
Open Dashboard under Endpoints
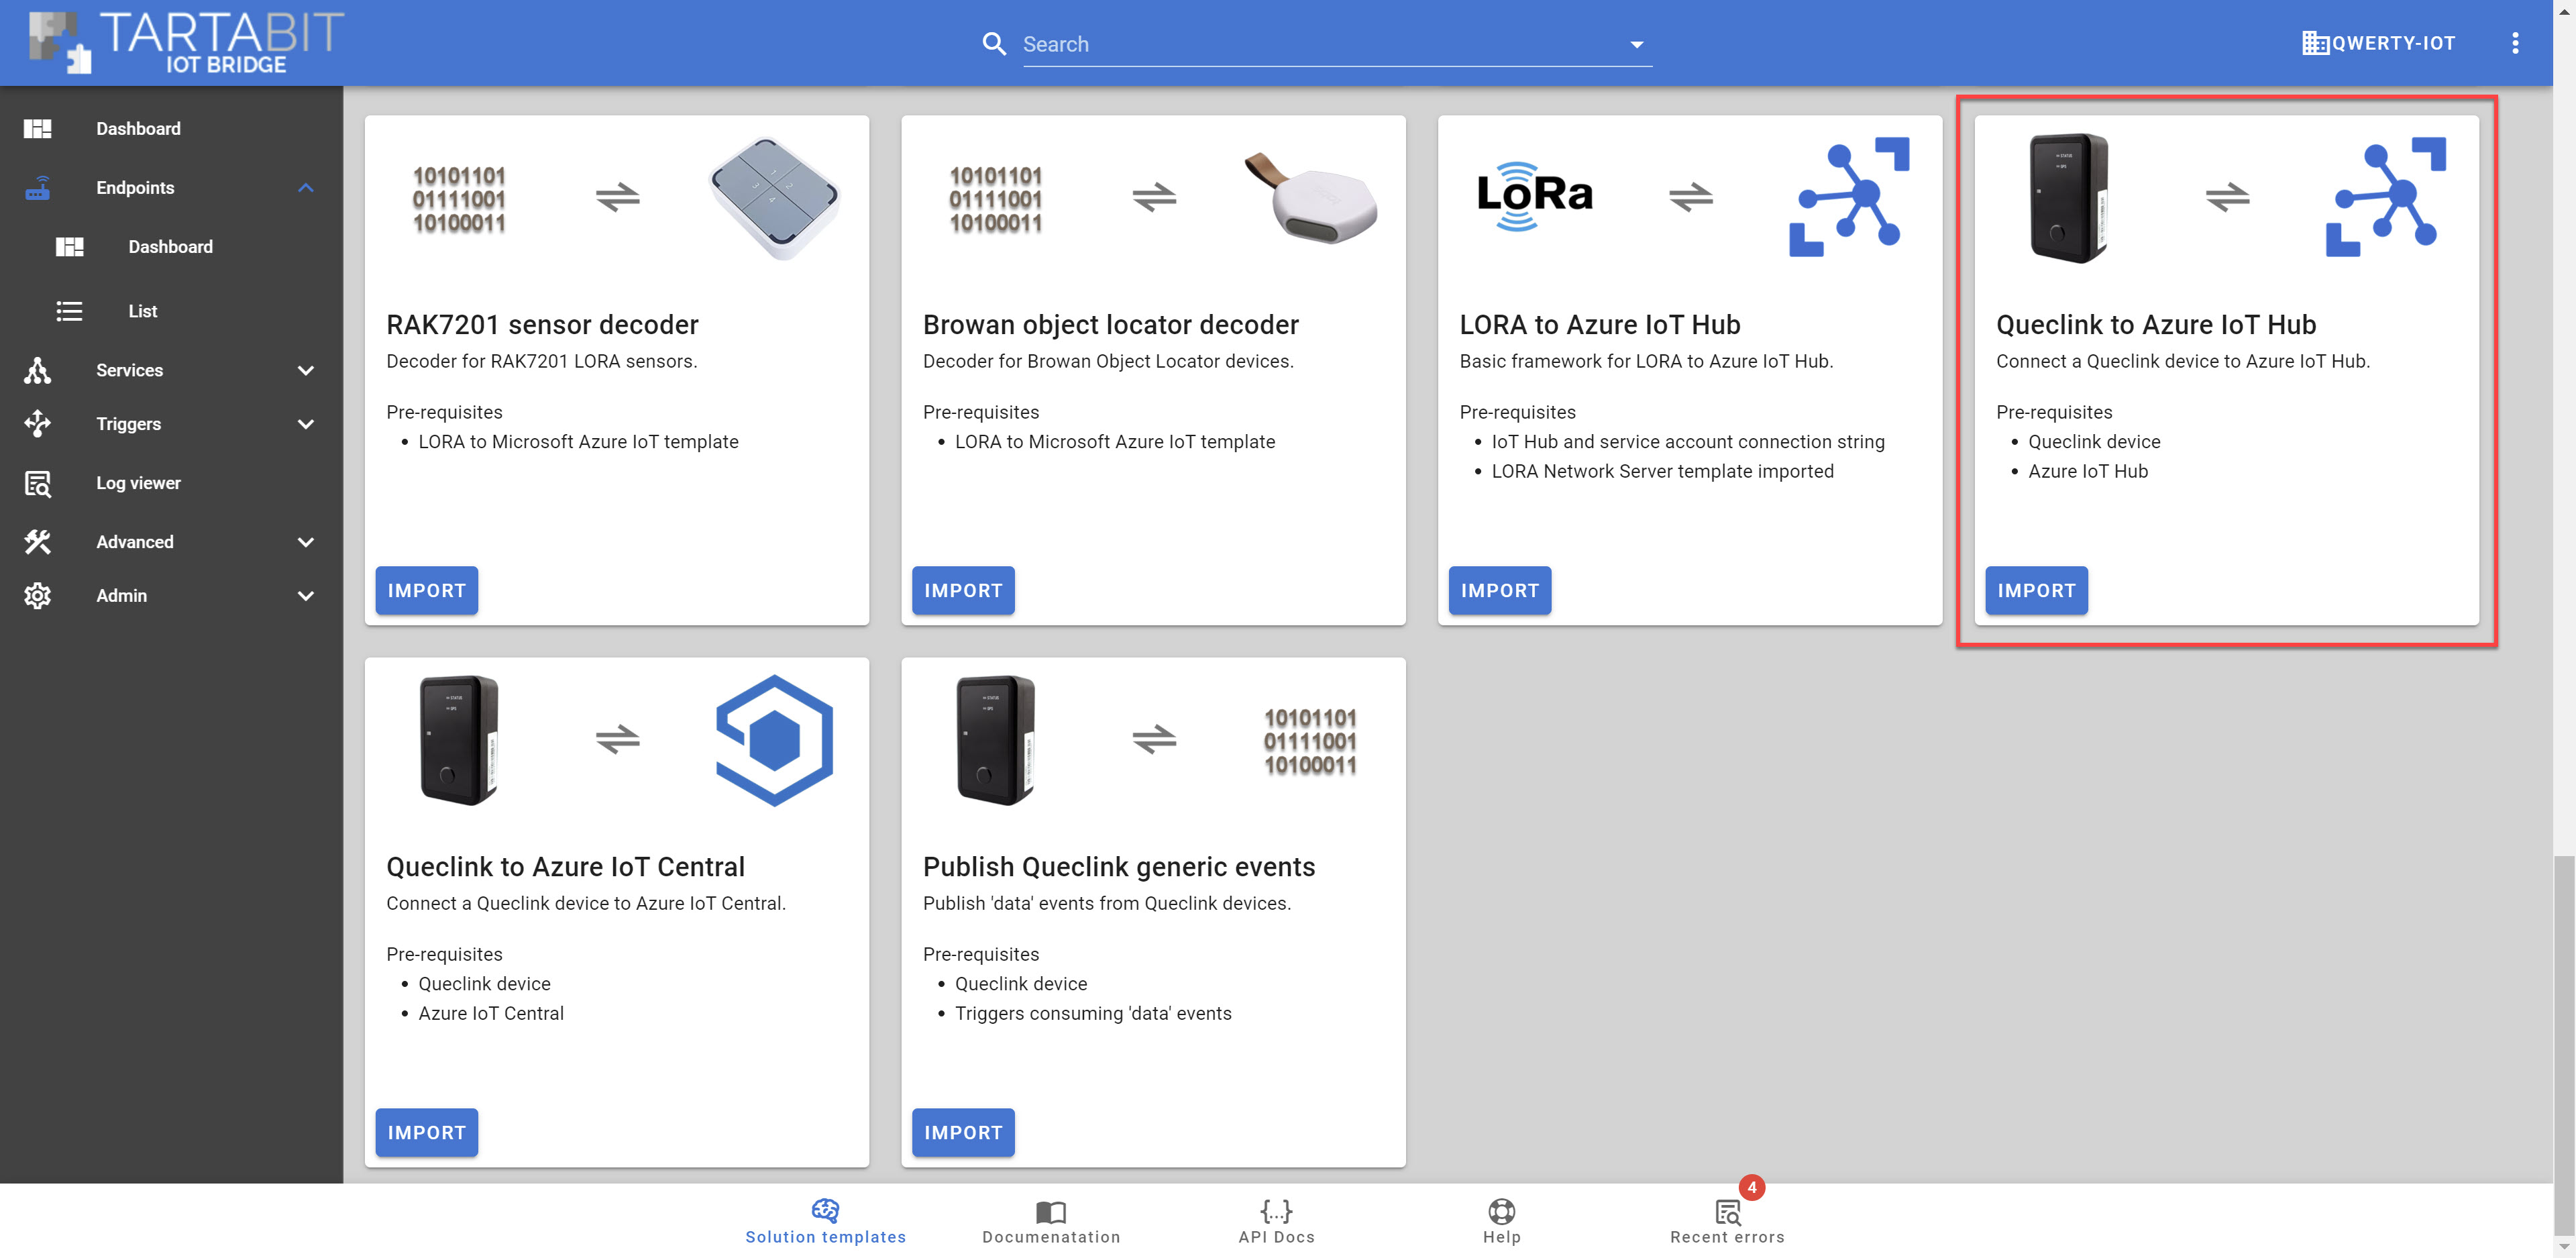point(171,247)
